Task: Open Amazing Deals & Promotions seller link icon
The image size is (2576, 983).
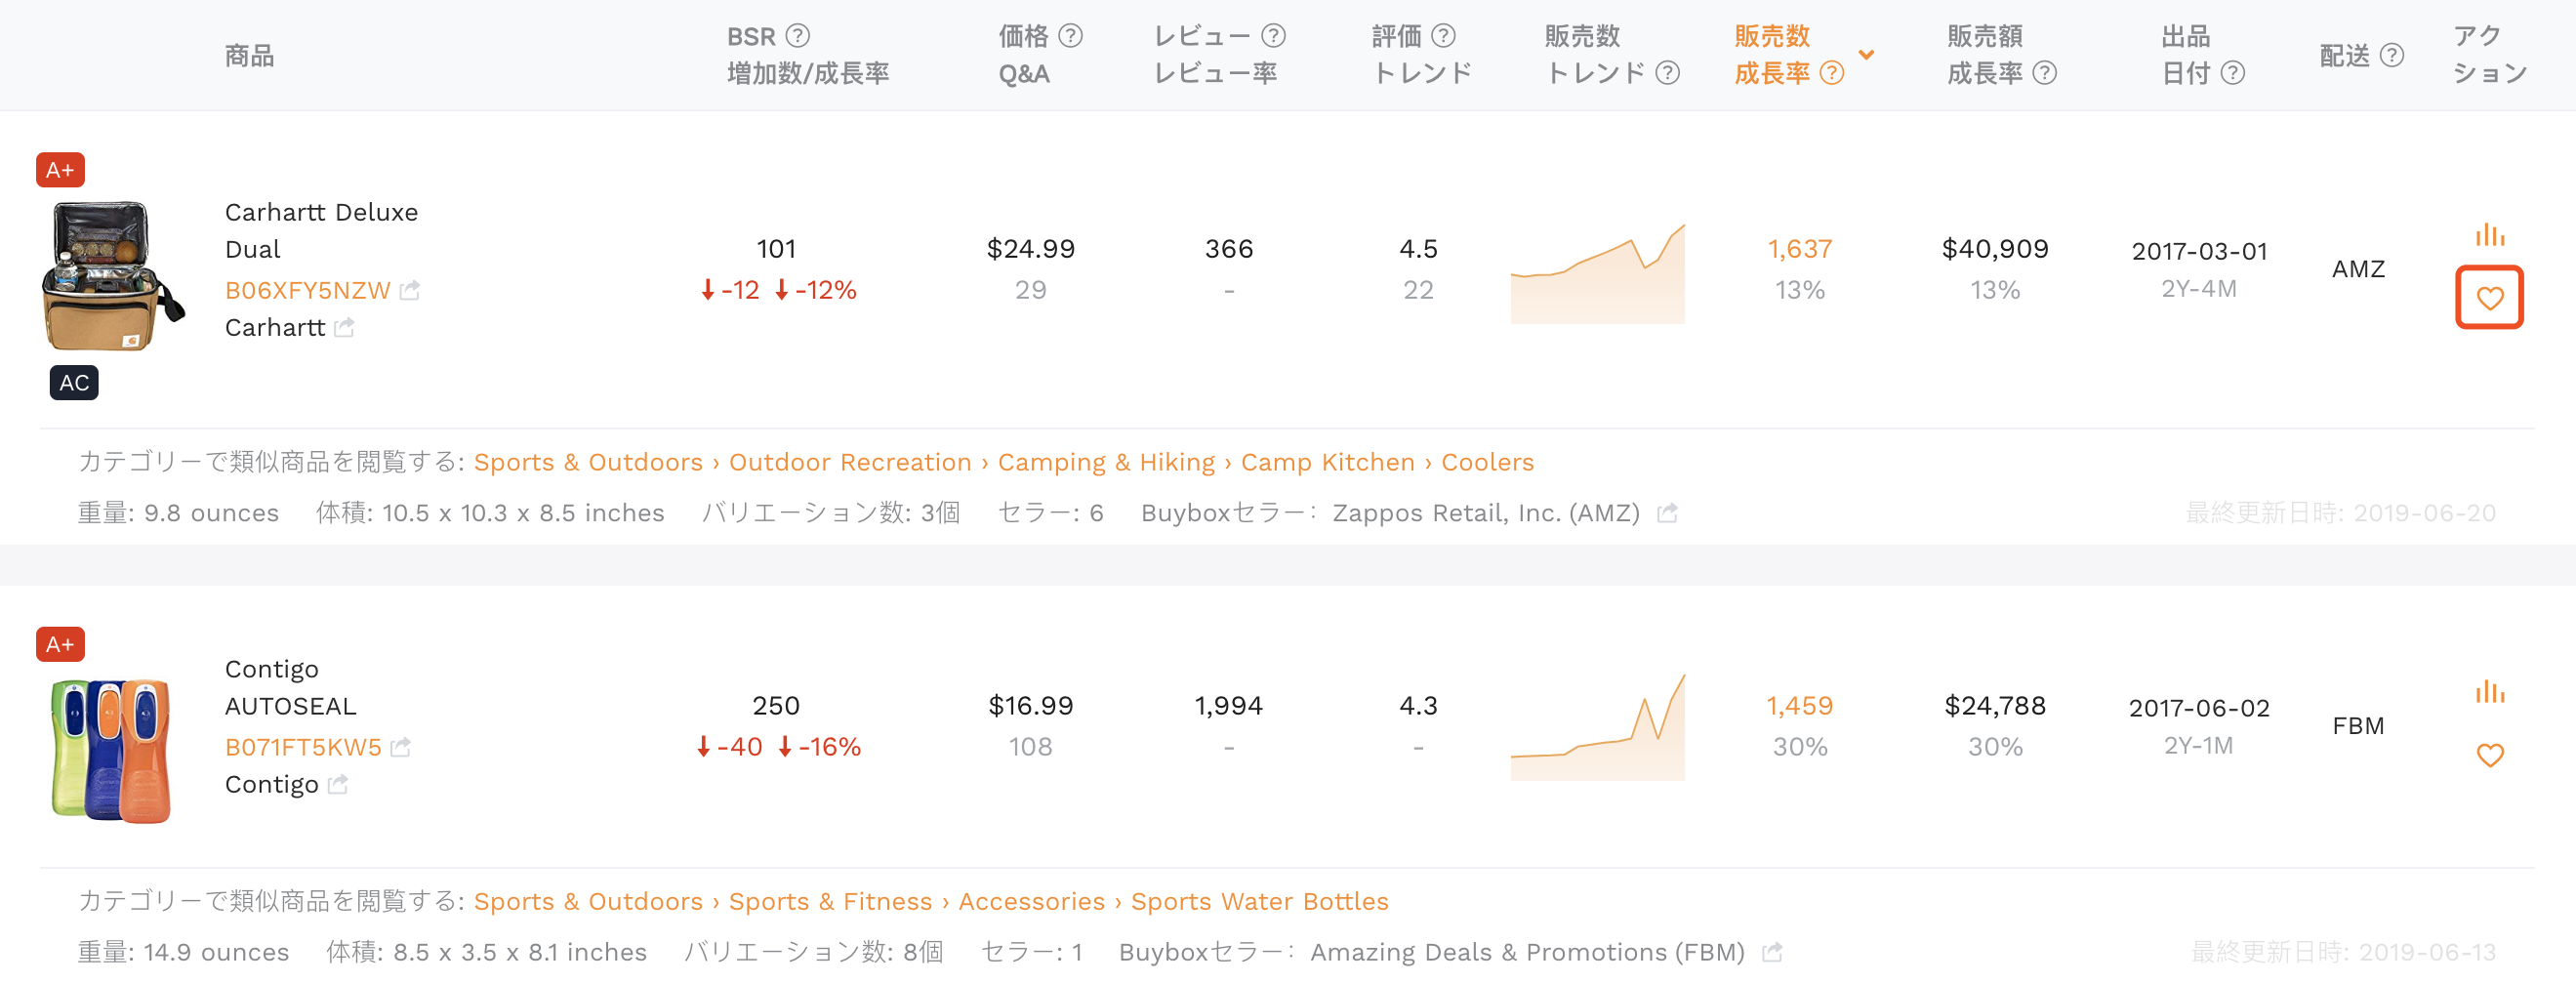Action: point(1771,952)
